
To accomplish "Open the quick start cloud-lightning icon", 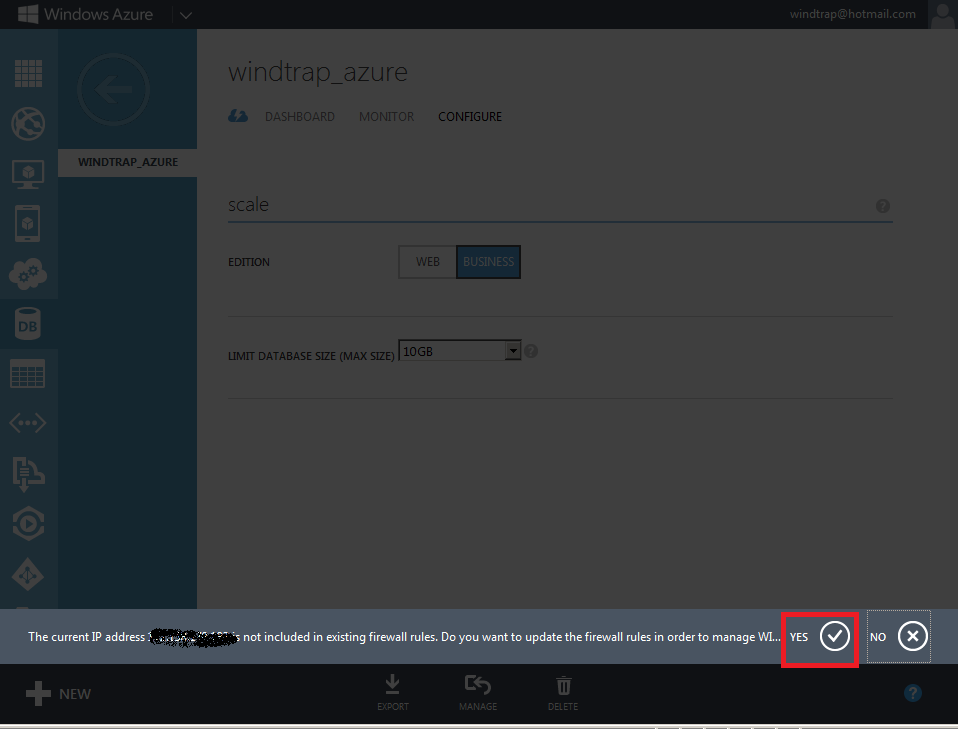I will [x=238, y=115].
